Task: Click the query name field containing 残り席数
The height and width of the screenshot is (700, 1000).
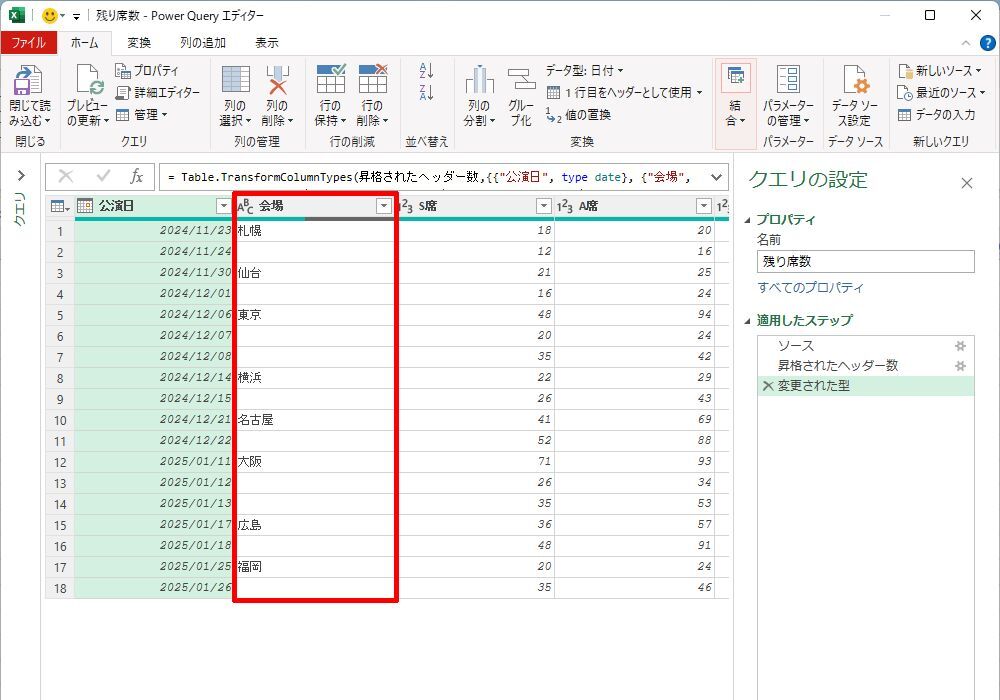Action: click(x=865, y=262)
